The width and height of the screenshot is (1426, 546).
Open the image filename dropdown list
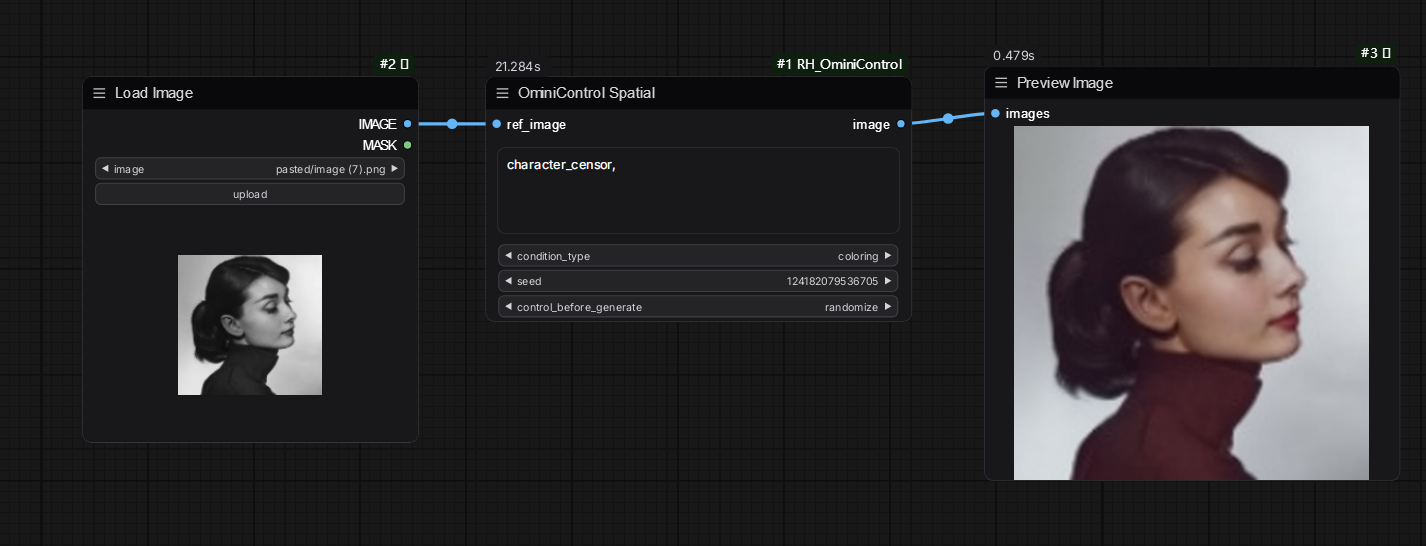pos(250,169)
